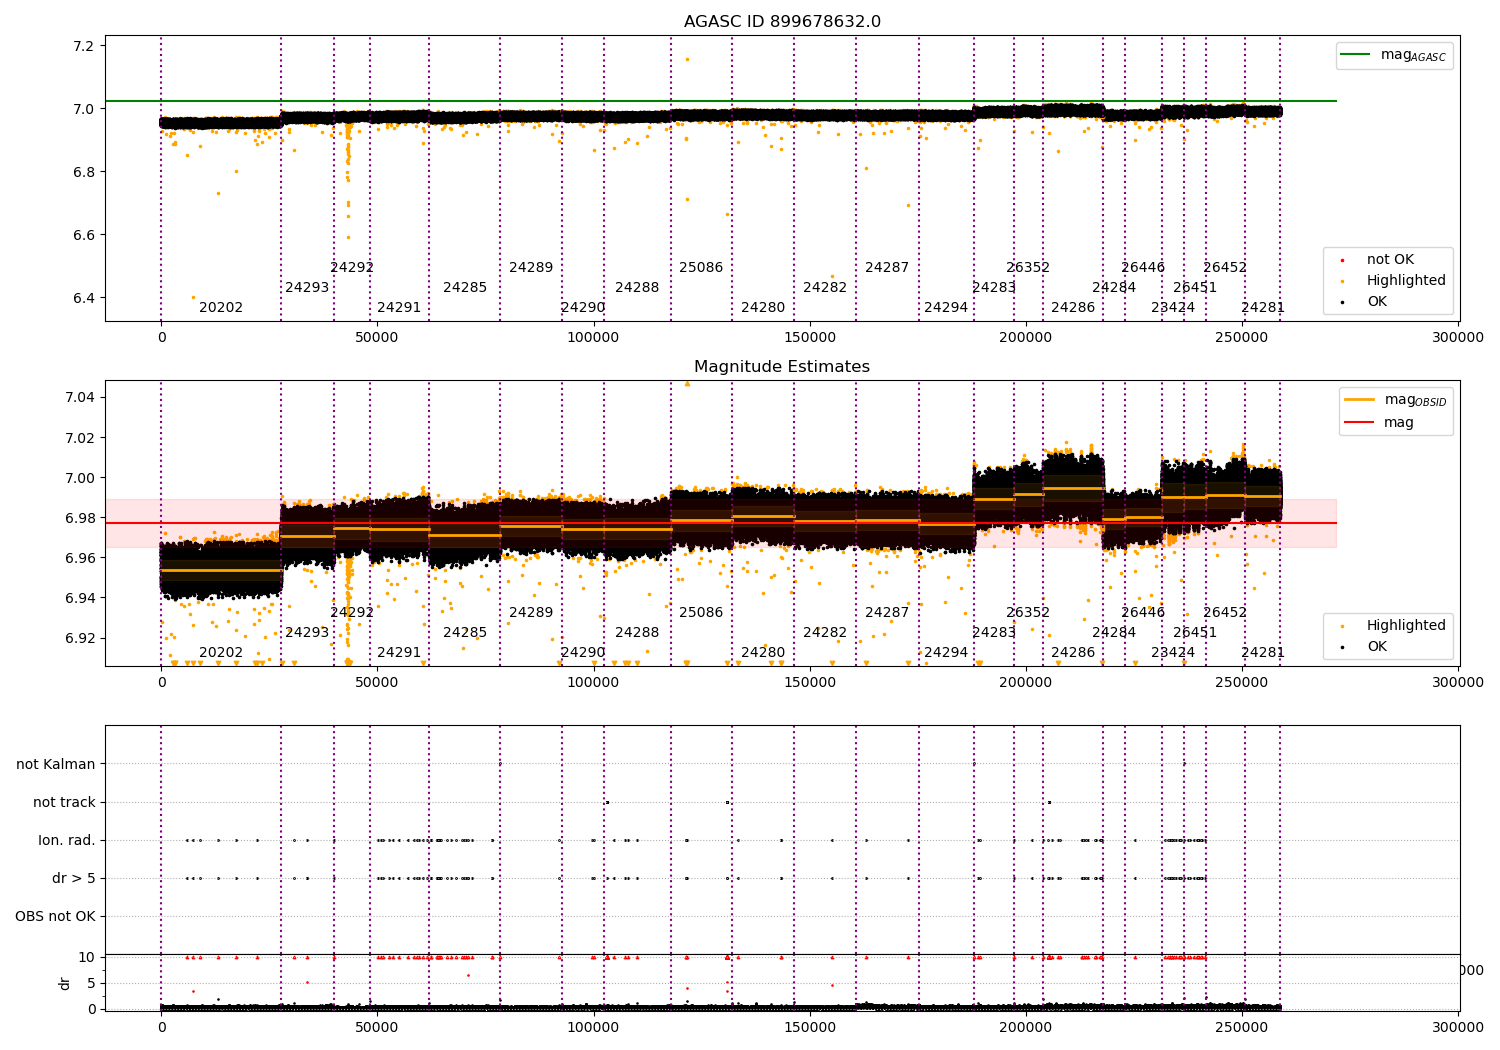The height and width of the screenshot is (1050, 1500).
Task: Click the 6.4 y-axis tick label
Action: click(84, 298)
